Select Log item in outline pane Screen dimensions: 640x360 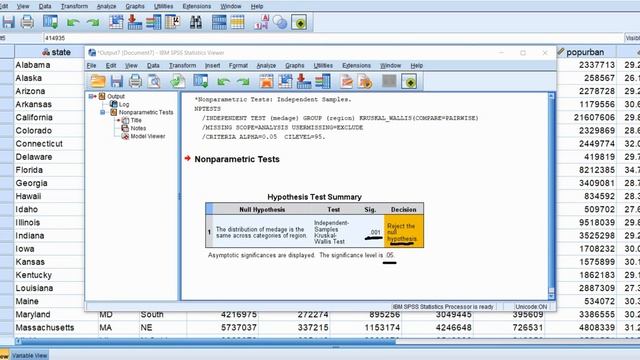point(124,104)
